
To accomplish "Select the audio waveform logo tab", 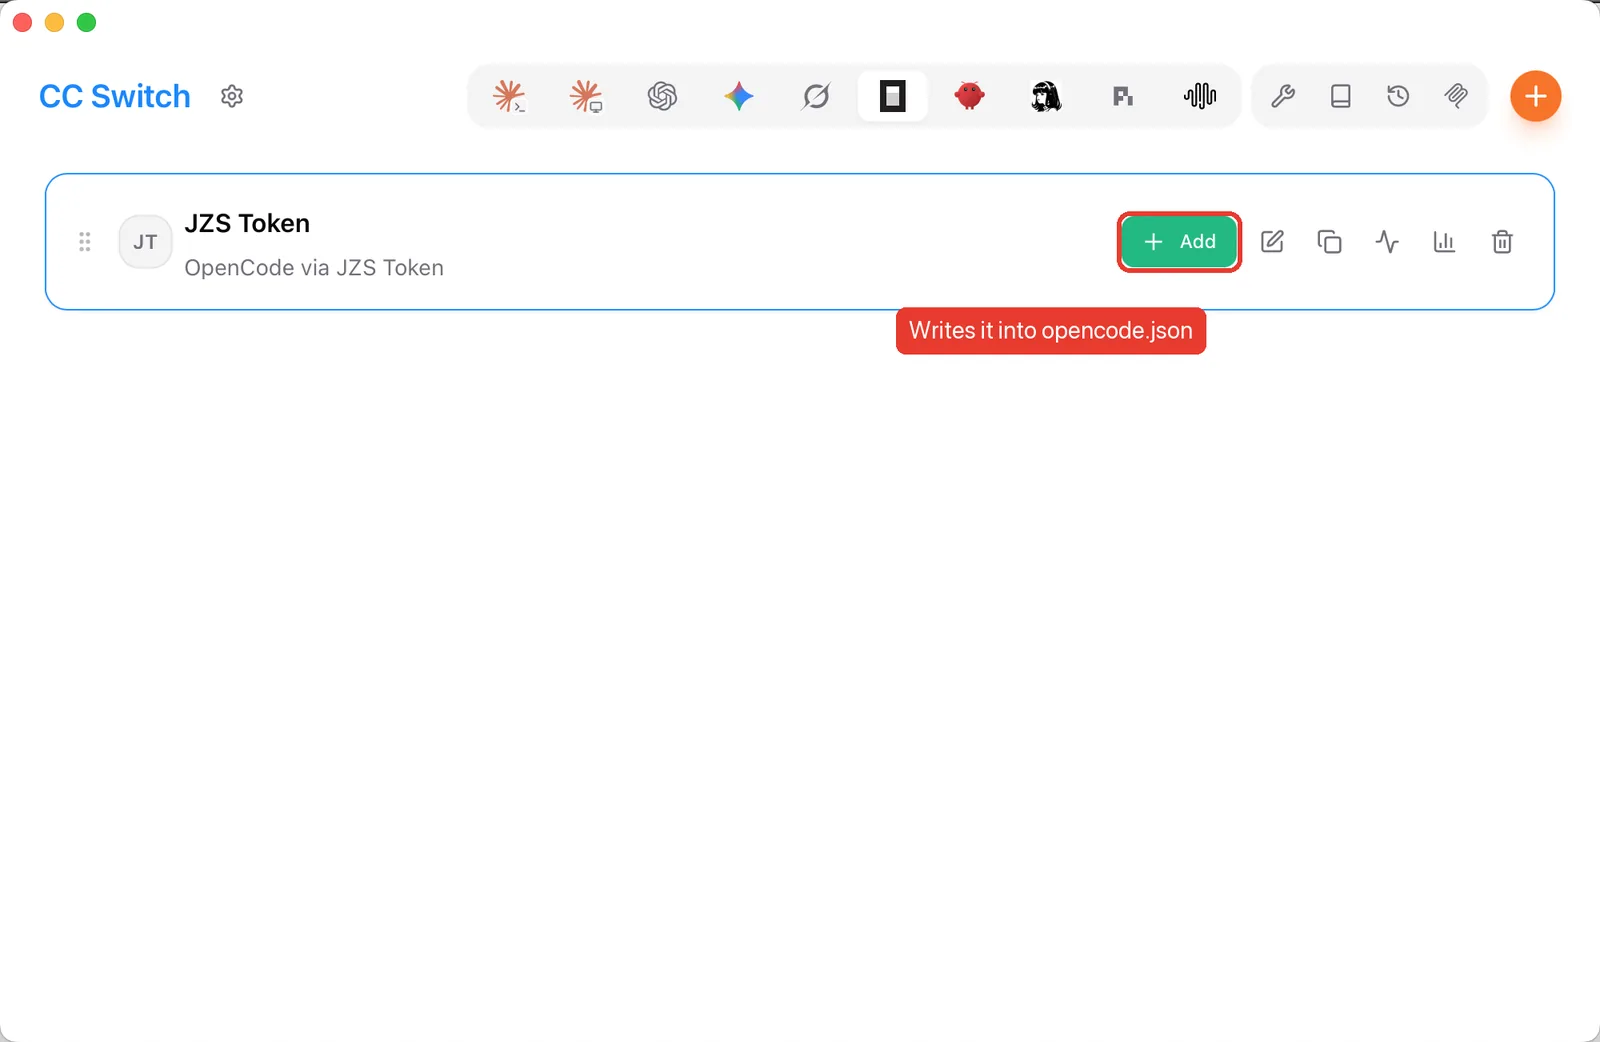I will 1200,96.
